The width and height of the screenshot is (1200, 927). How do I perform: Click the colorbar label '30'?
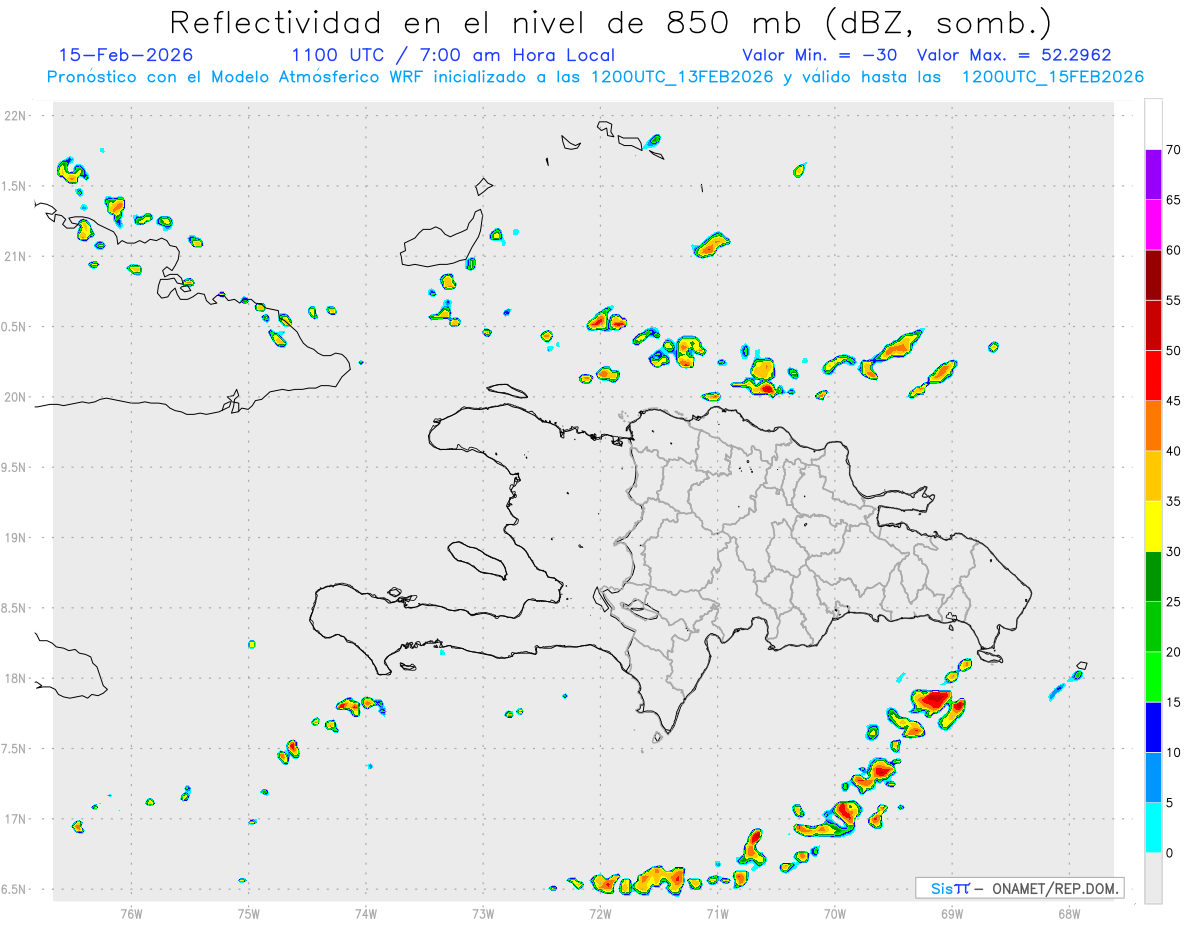[1174, 552]
